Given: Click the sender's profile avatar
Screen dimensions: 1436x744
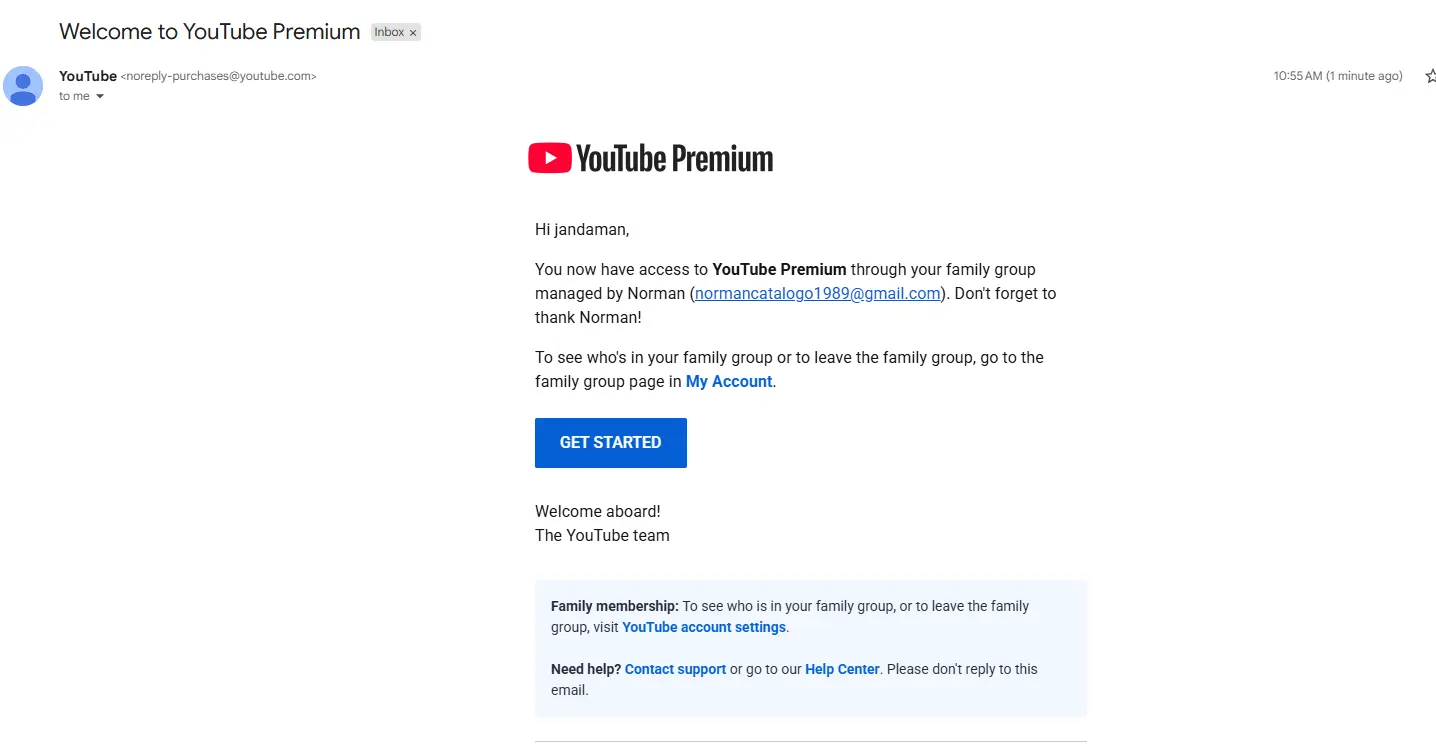Looking at the screenshot, I should pos(23,86).
